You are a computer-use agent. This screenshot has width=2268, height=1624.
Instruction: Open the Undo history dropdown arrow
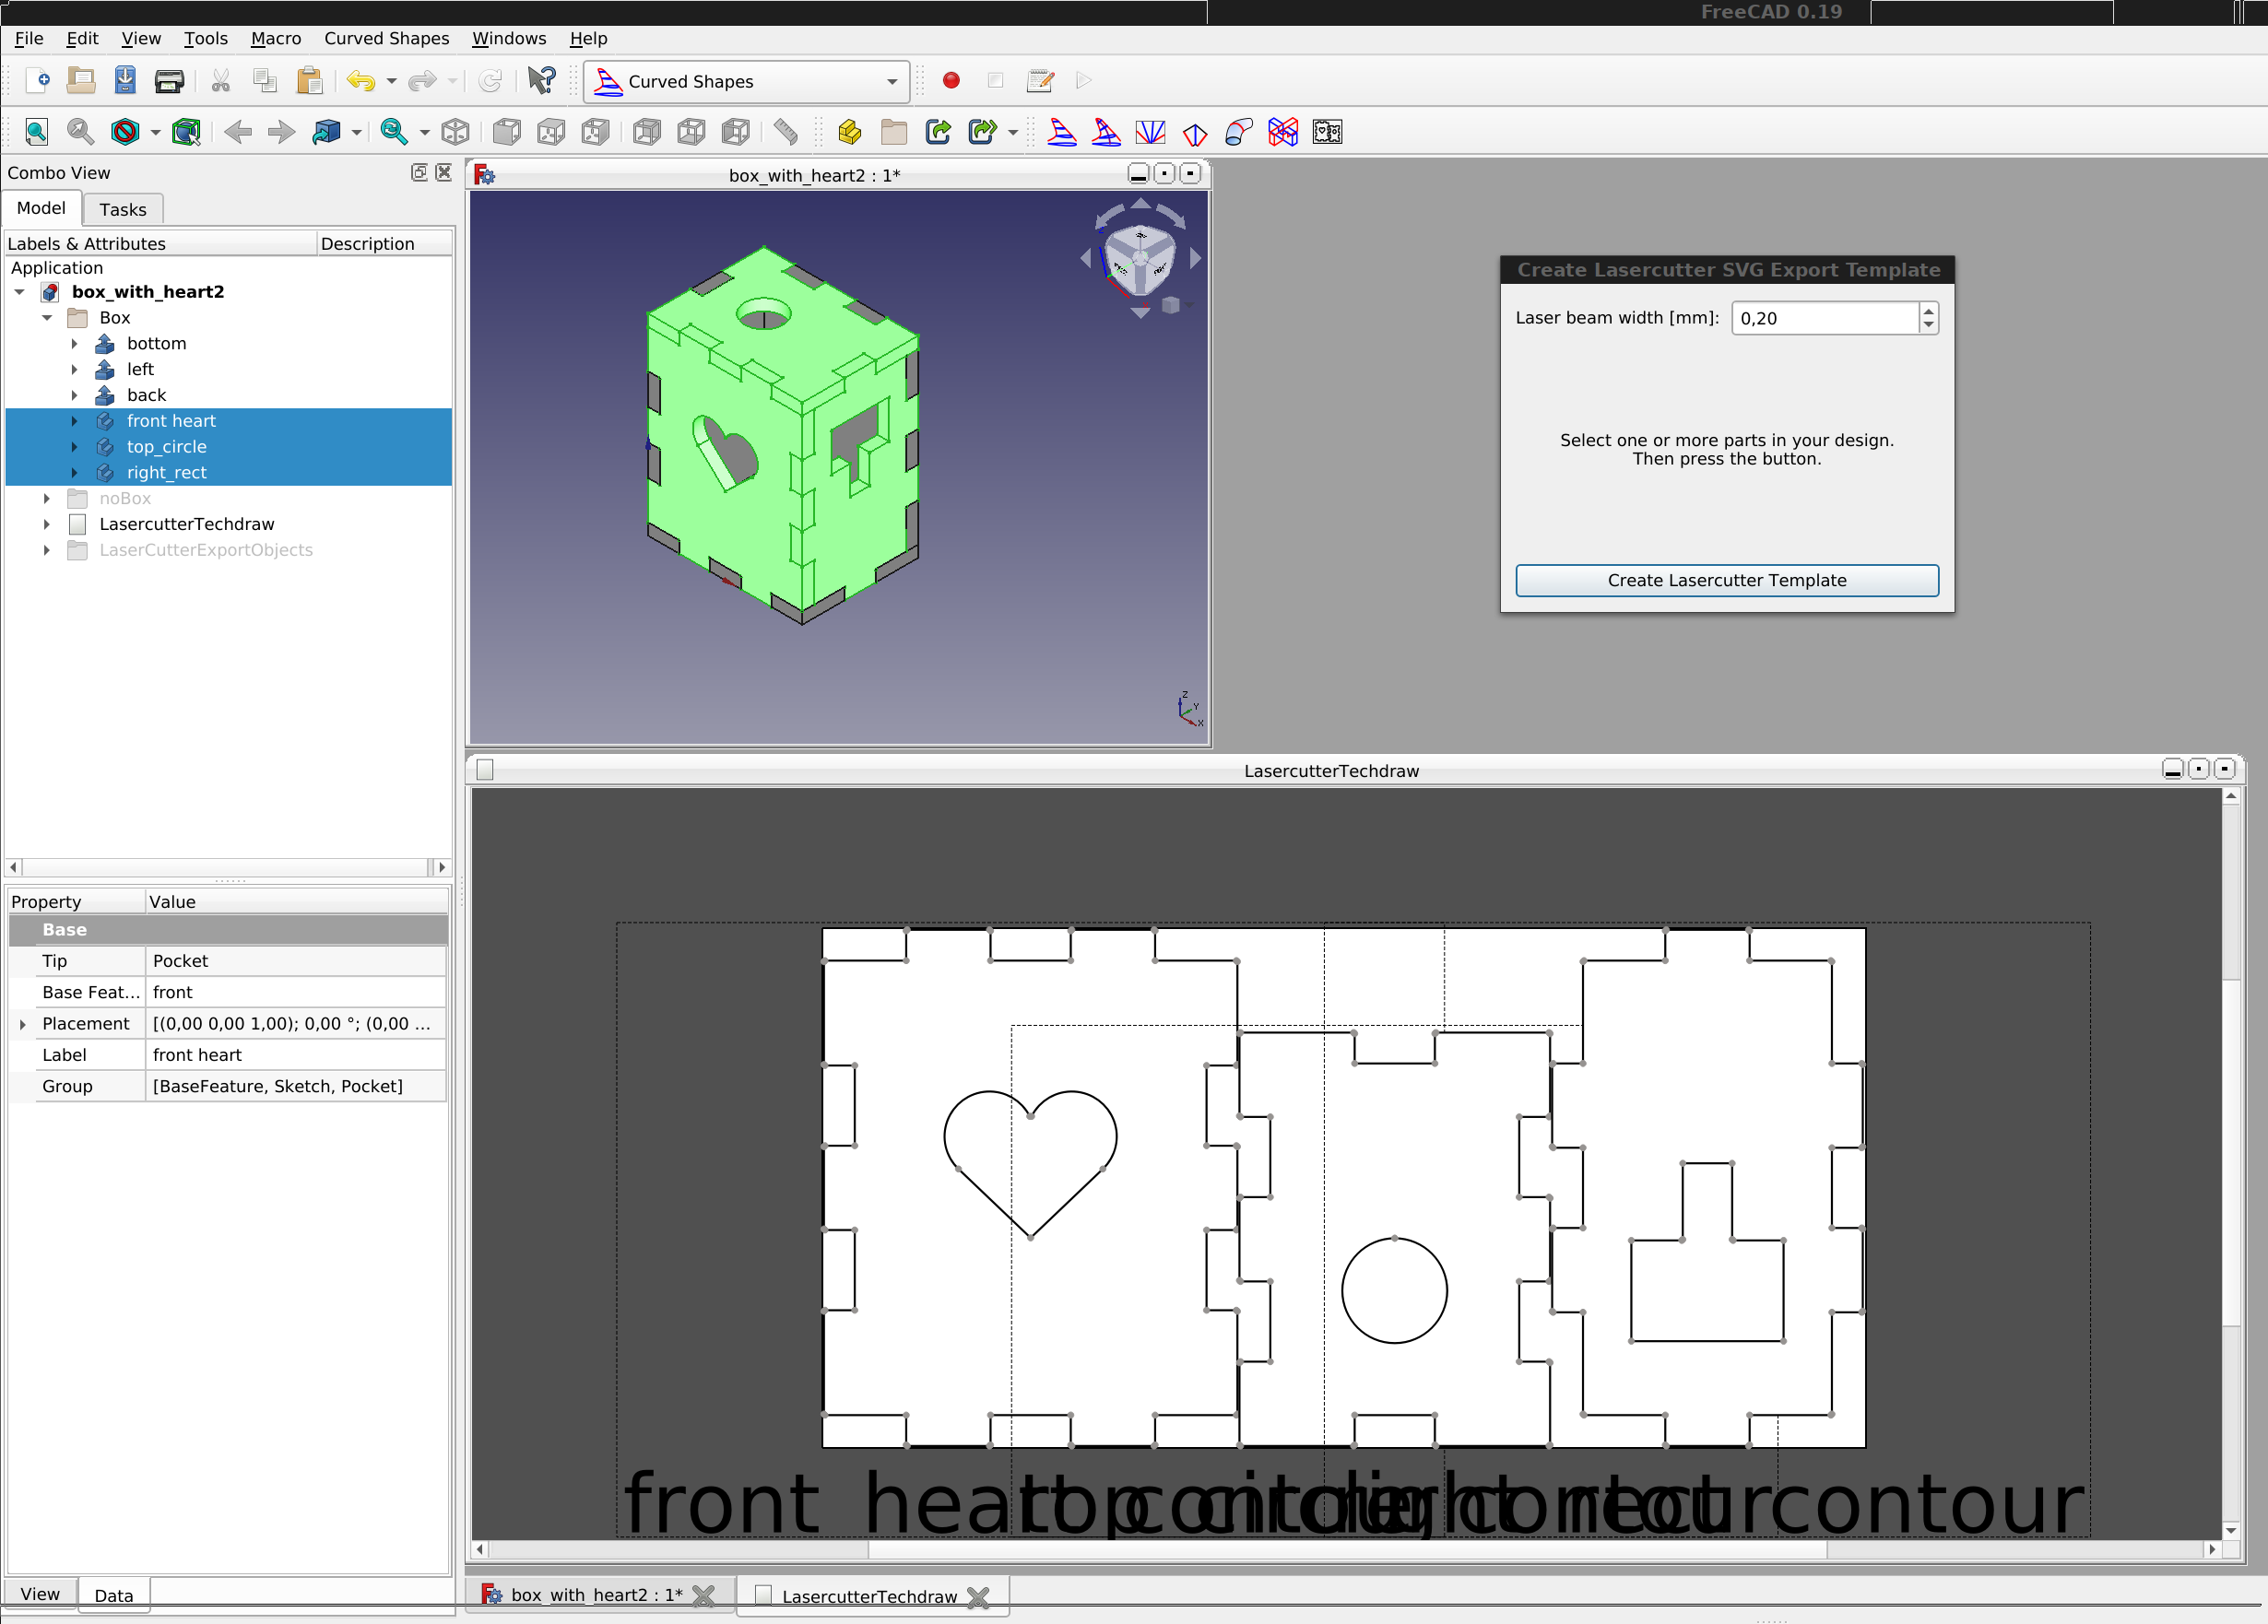point(392,81)
